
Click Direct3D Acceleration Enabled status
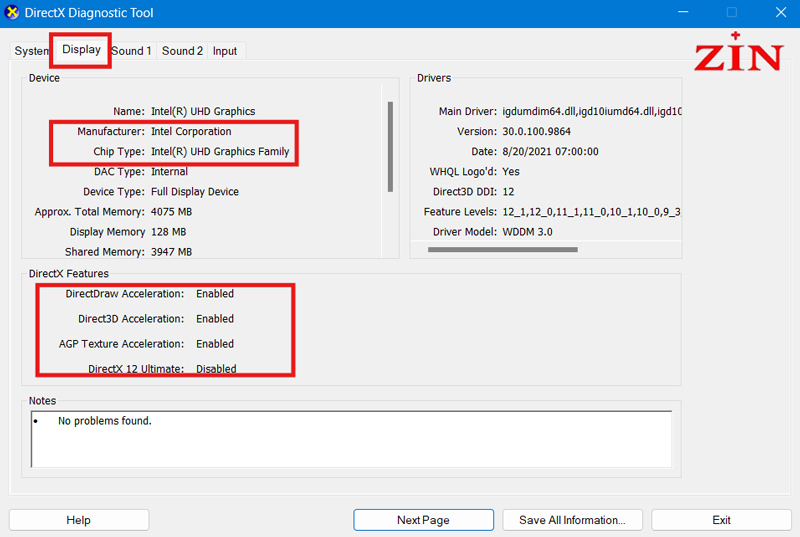pos(215,319)
